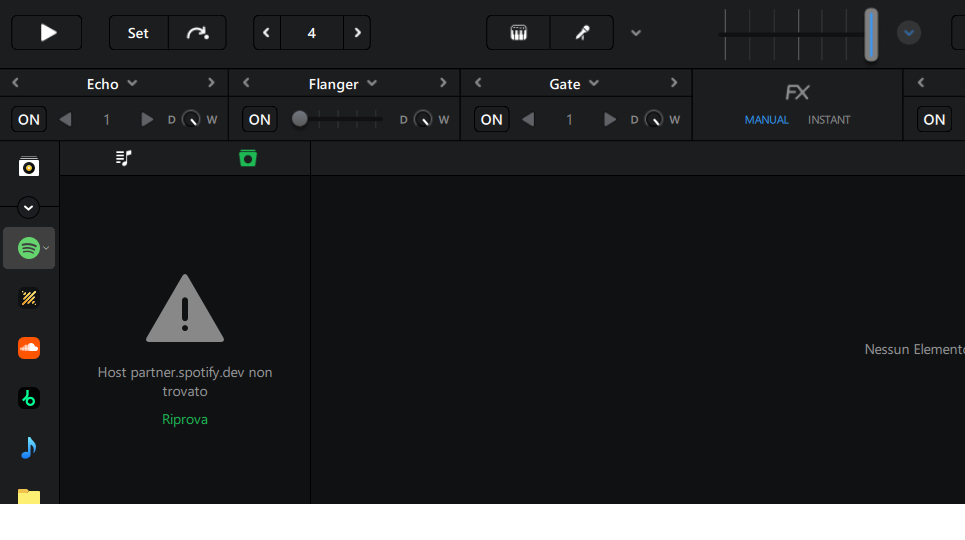965x540 pixels.
Task: Select previous effect before Echo
Action: [15, 83]
